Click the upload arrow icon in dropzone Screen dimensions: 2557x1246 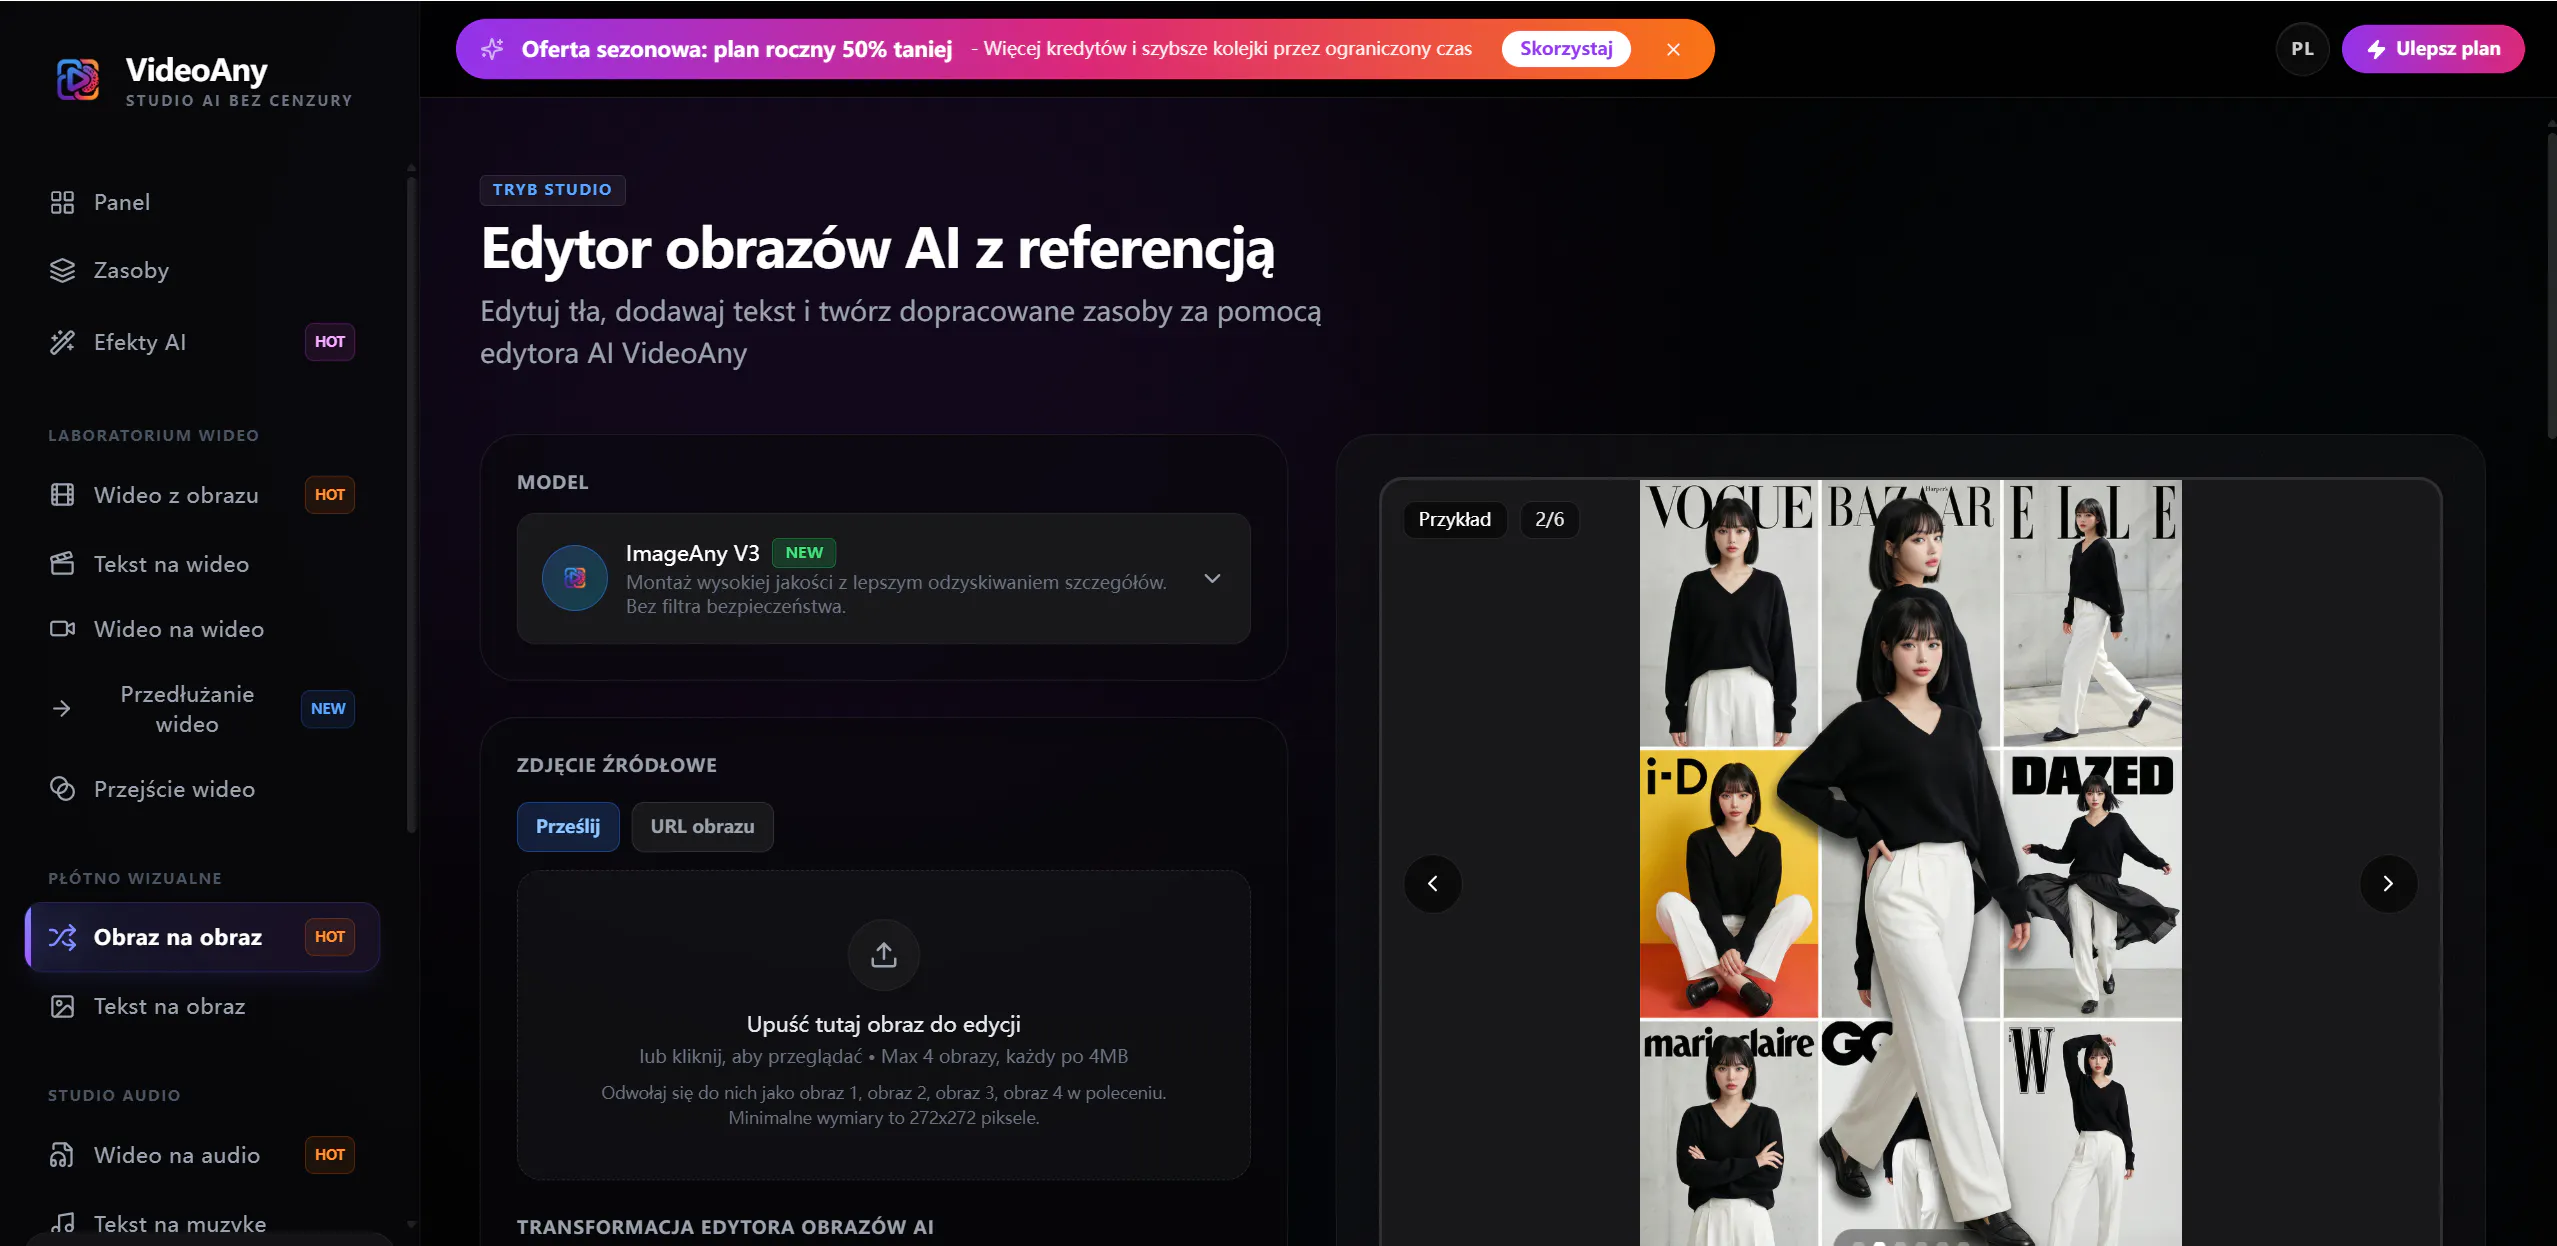click(x=883, y=955)
